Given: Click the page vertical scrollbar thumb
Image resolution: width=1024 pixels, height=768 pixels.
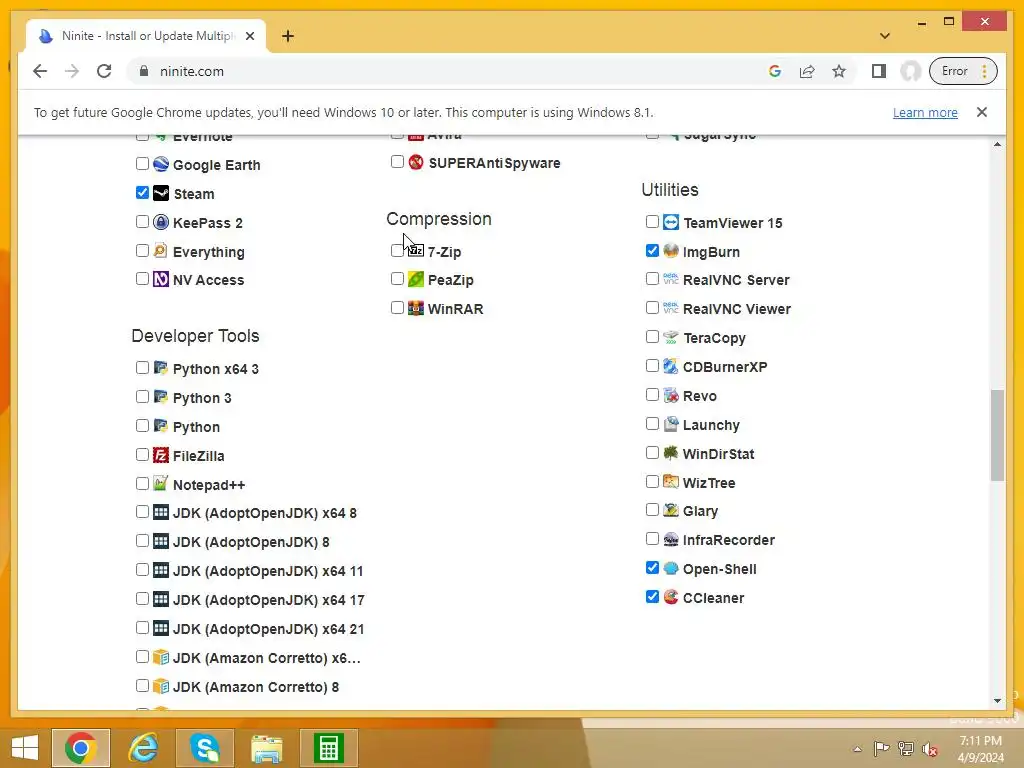Looking at the screenshot, I should (x=997, y=435).
